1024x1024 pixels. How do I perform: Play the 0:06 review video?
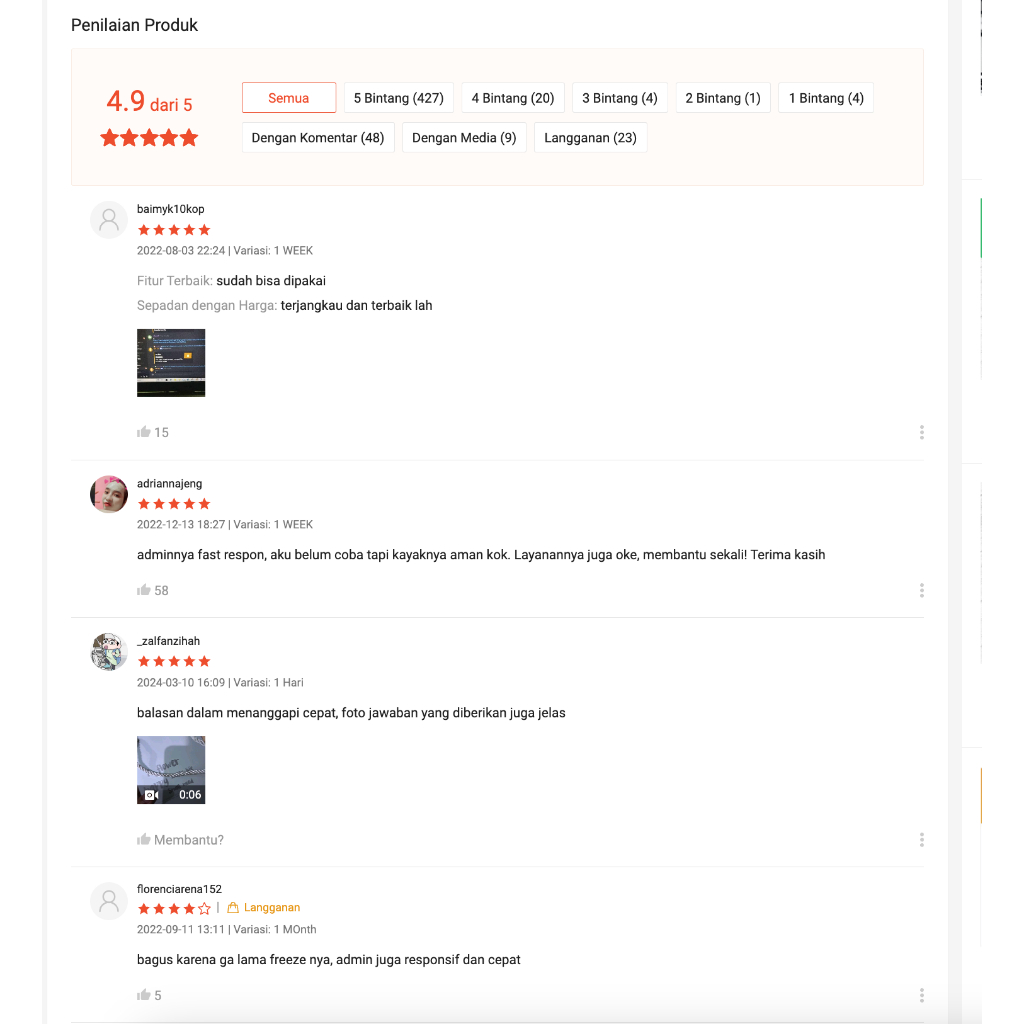(171, 770)
